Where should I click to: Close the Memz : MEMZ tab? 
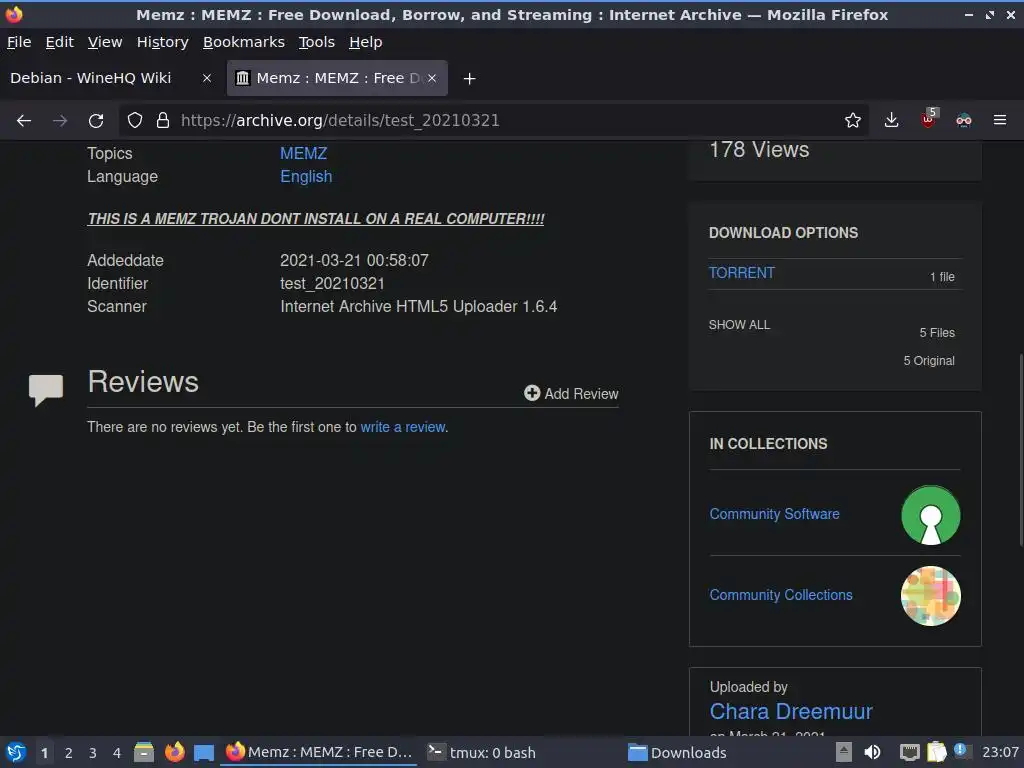[x=432, y=78]
